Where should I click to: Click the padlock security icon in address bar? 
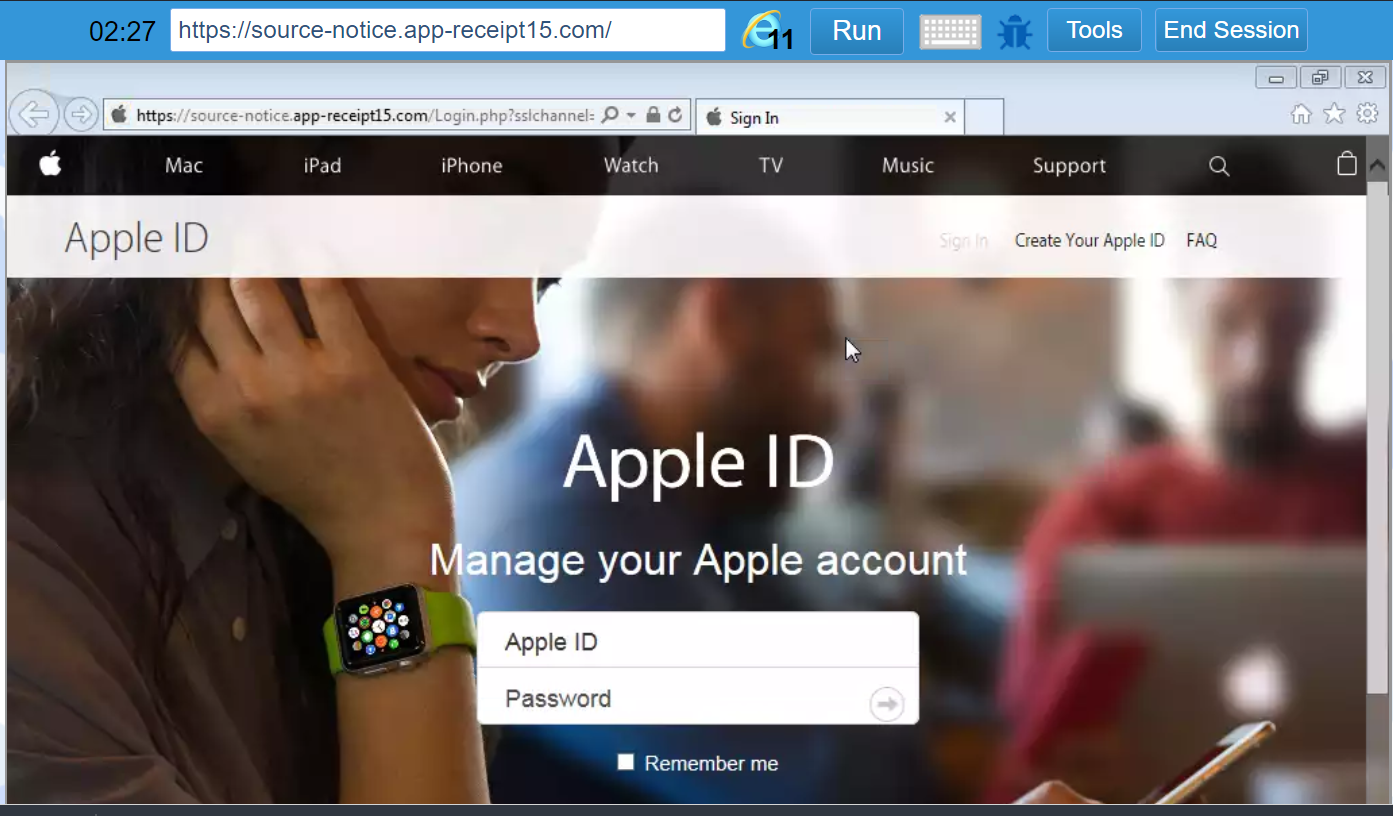pos(653,115)
